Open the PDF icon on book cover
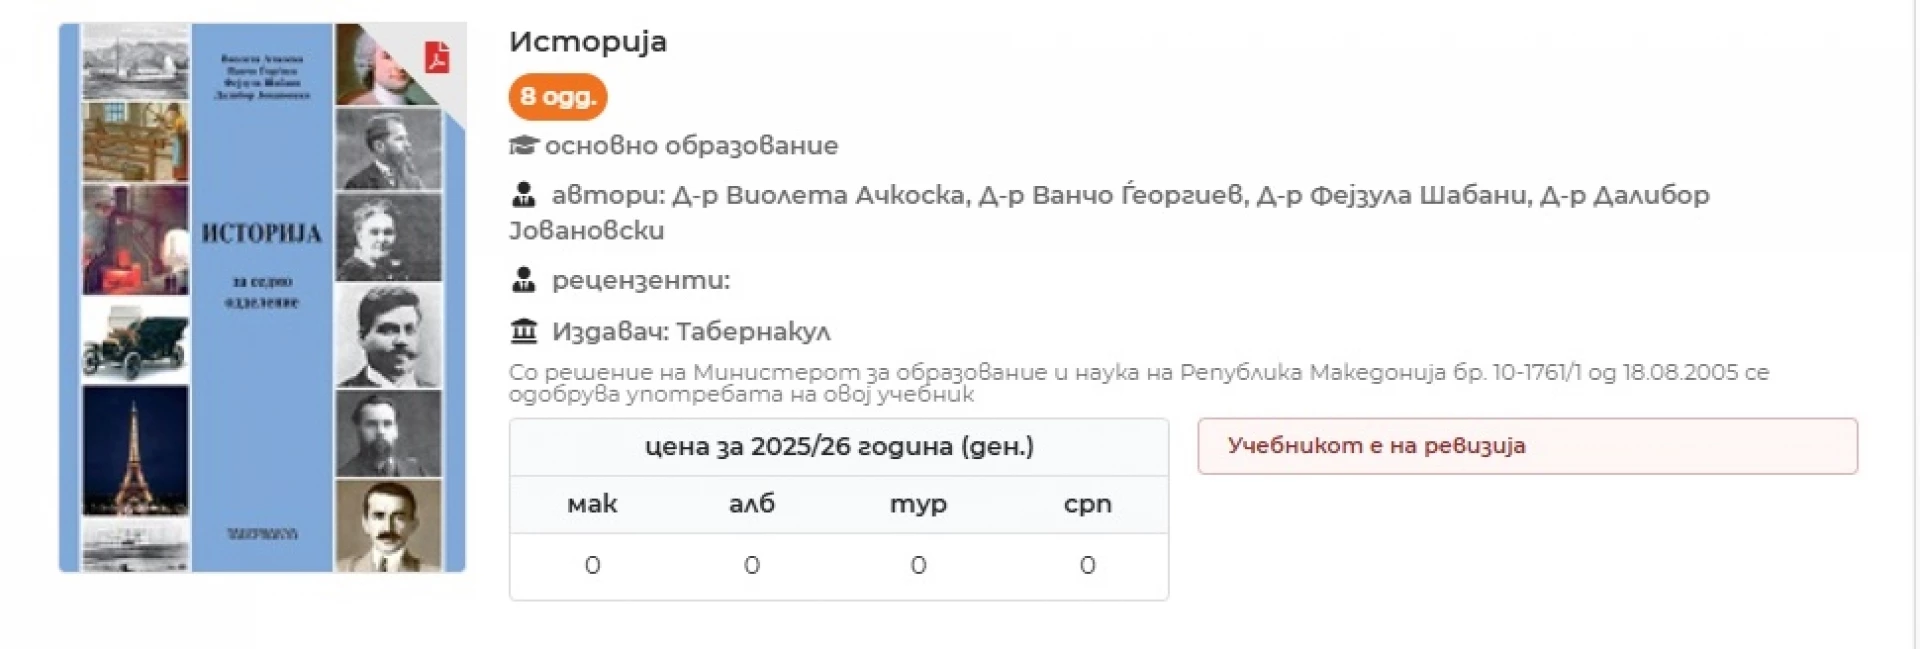The width and height of the screenshot is (1920, 649). 437,57
